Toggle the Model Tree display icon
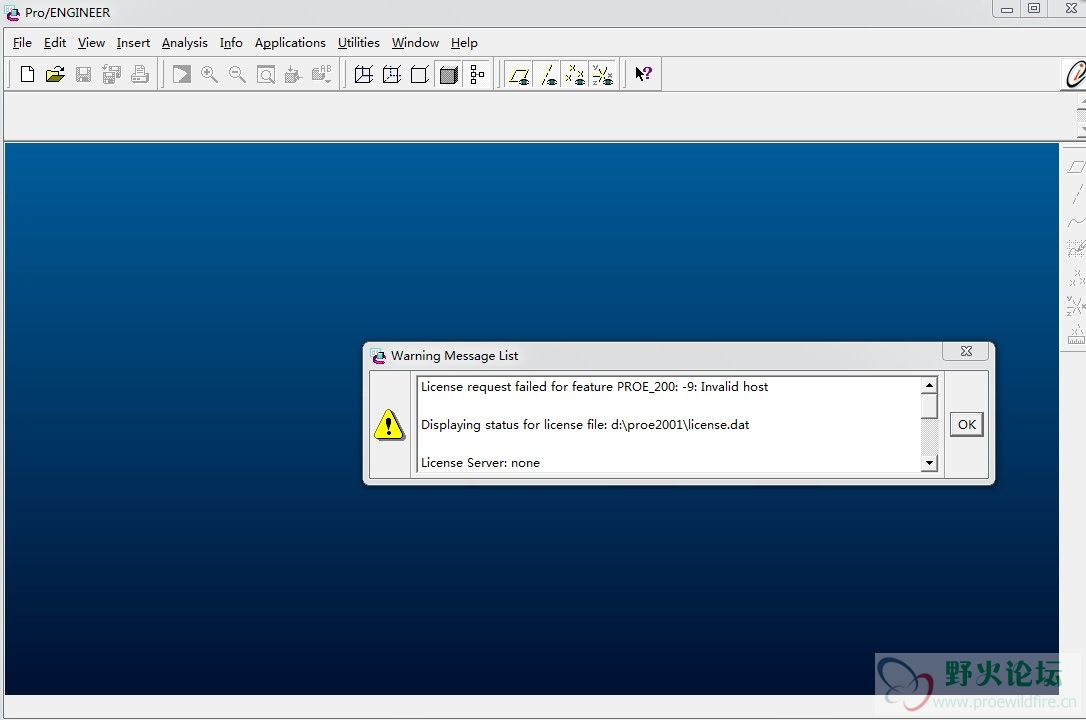Viewport: 1086px width, 720px height. pos(477,74)
